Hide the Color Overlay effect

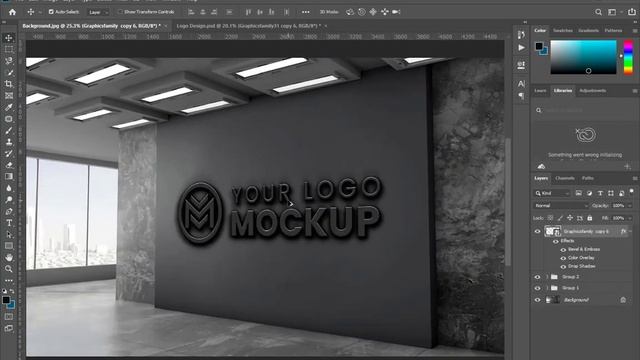(x=563, y=258)
